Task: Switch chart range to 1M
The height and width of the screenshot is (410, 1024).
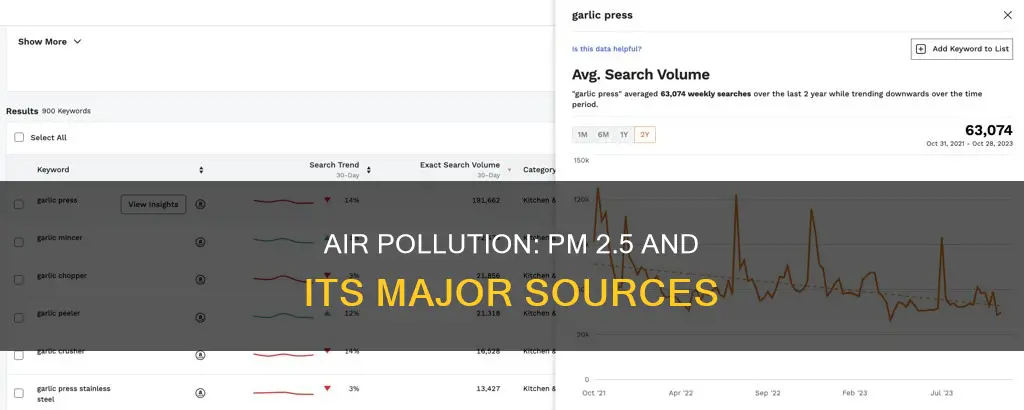Action: pos(583,134)
